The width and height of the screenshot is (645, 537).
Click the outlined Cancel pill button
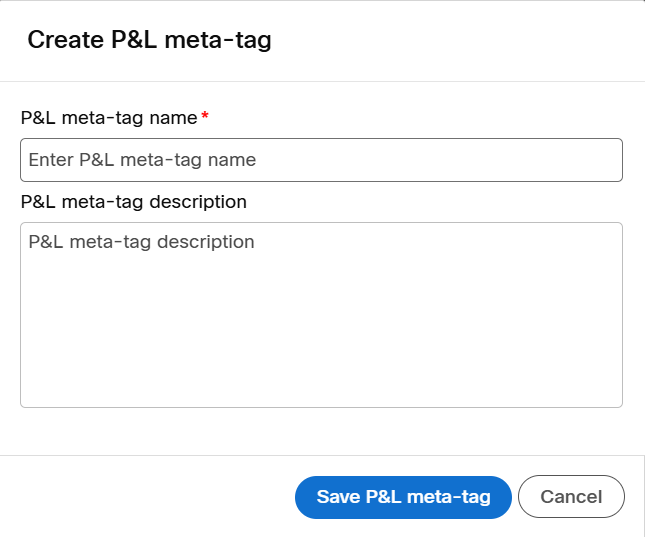(x=571, y=497)
